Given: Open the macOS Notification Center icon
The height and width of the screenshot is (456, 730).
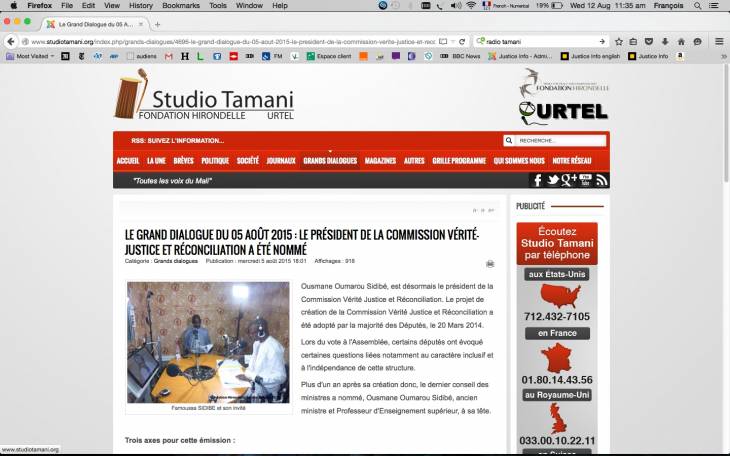Looking at the screenshot, I should coord(714,6).
